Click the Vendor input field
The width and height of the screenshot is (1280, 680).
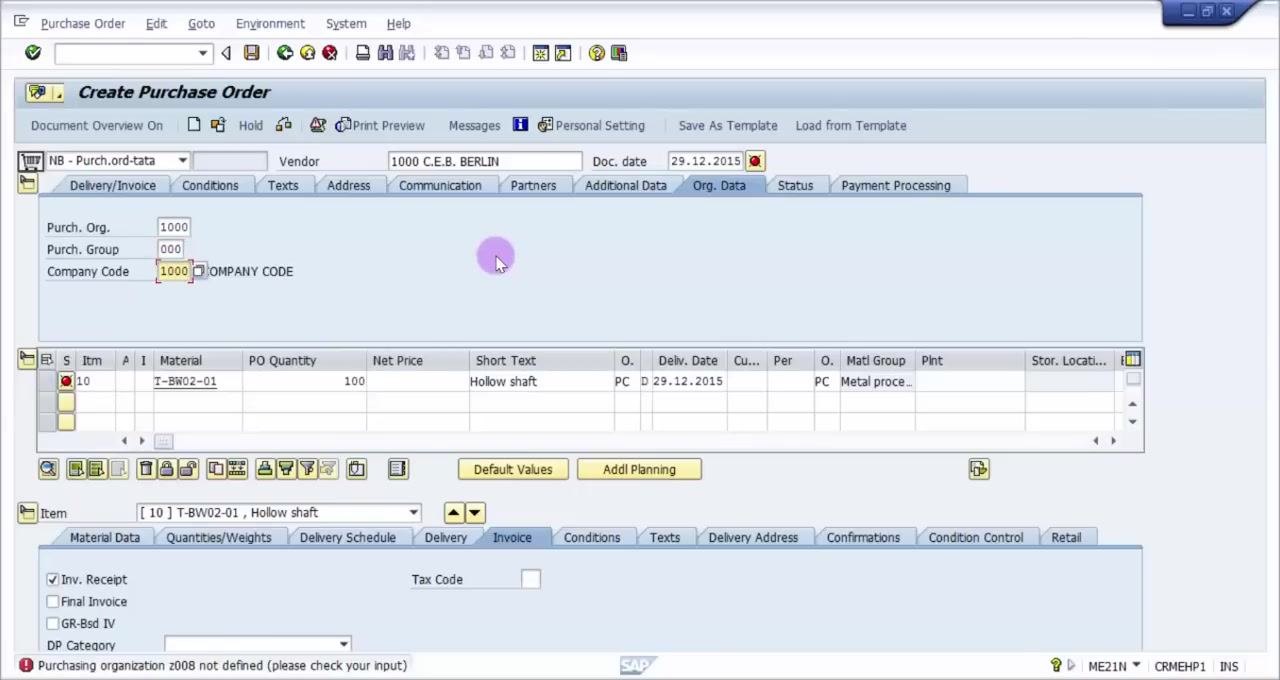point(484,161)
